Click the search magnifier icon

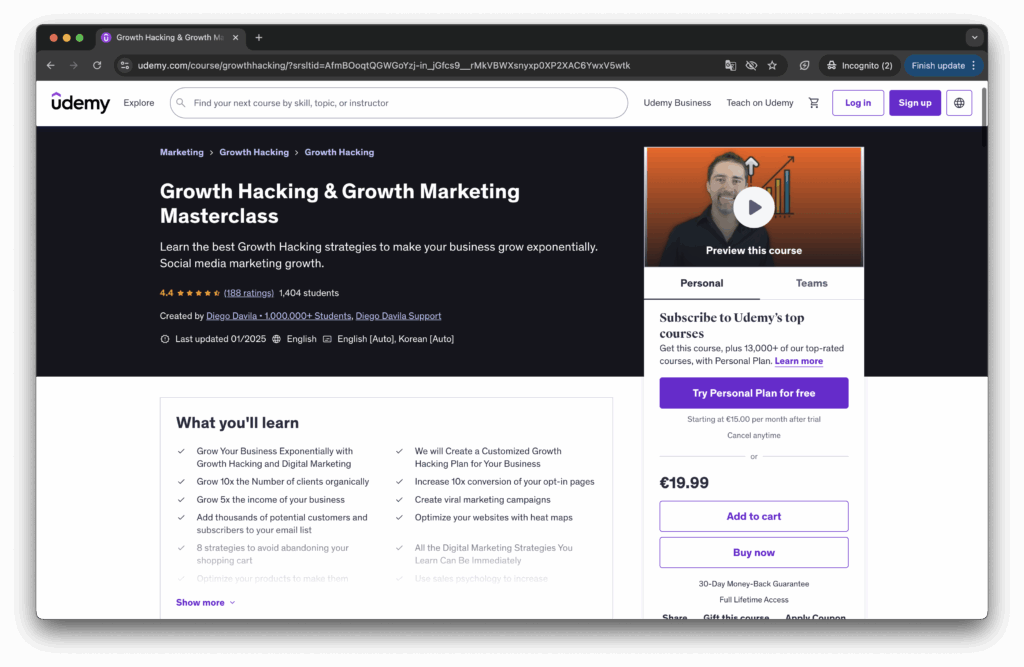(181, 103)
